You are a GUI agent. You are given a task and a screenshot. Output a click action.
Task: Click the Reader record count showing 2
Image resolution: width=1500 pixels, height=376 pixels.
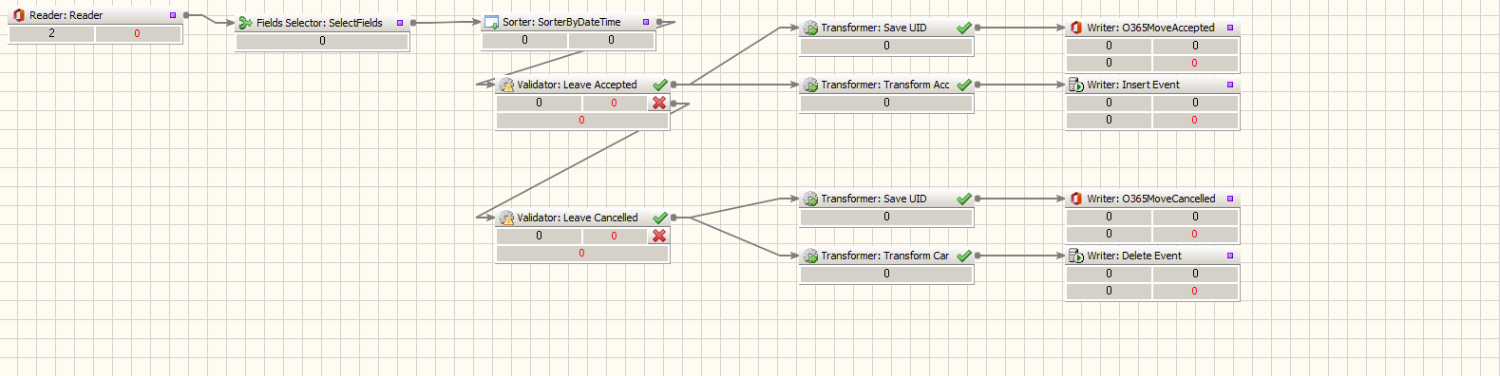click(x=51, y=34)
